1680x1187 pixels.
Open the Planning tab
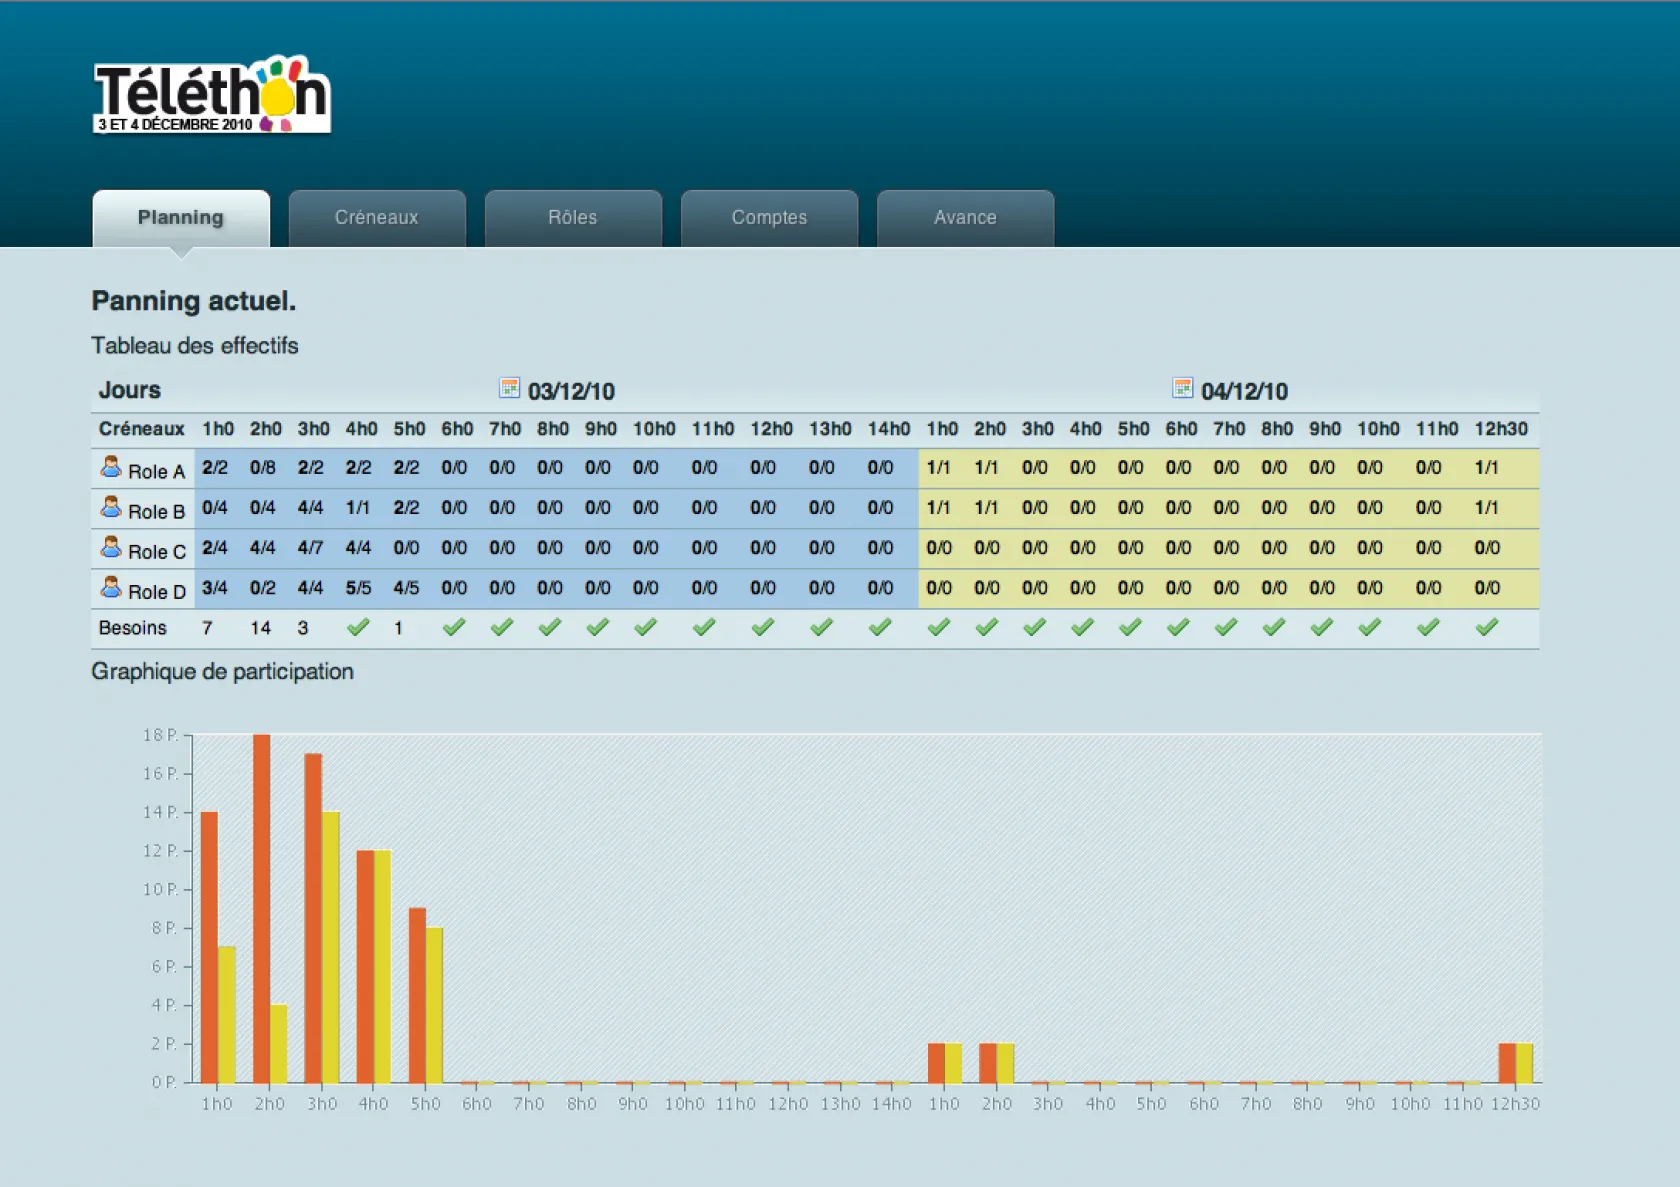pyautogui.click(x=181, y=217)
